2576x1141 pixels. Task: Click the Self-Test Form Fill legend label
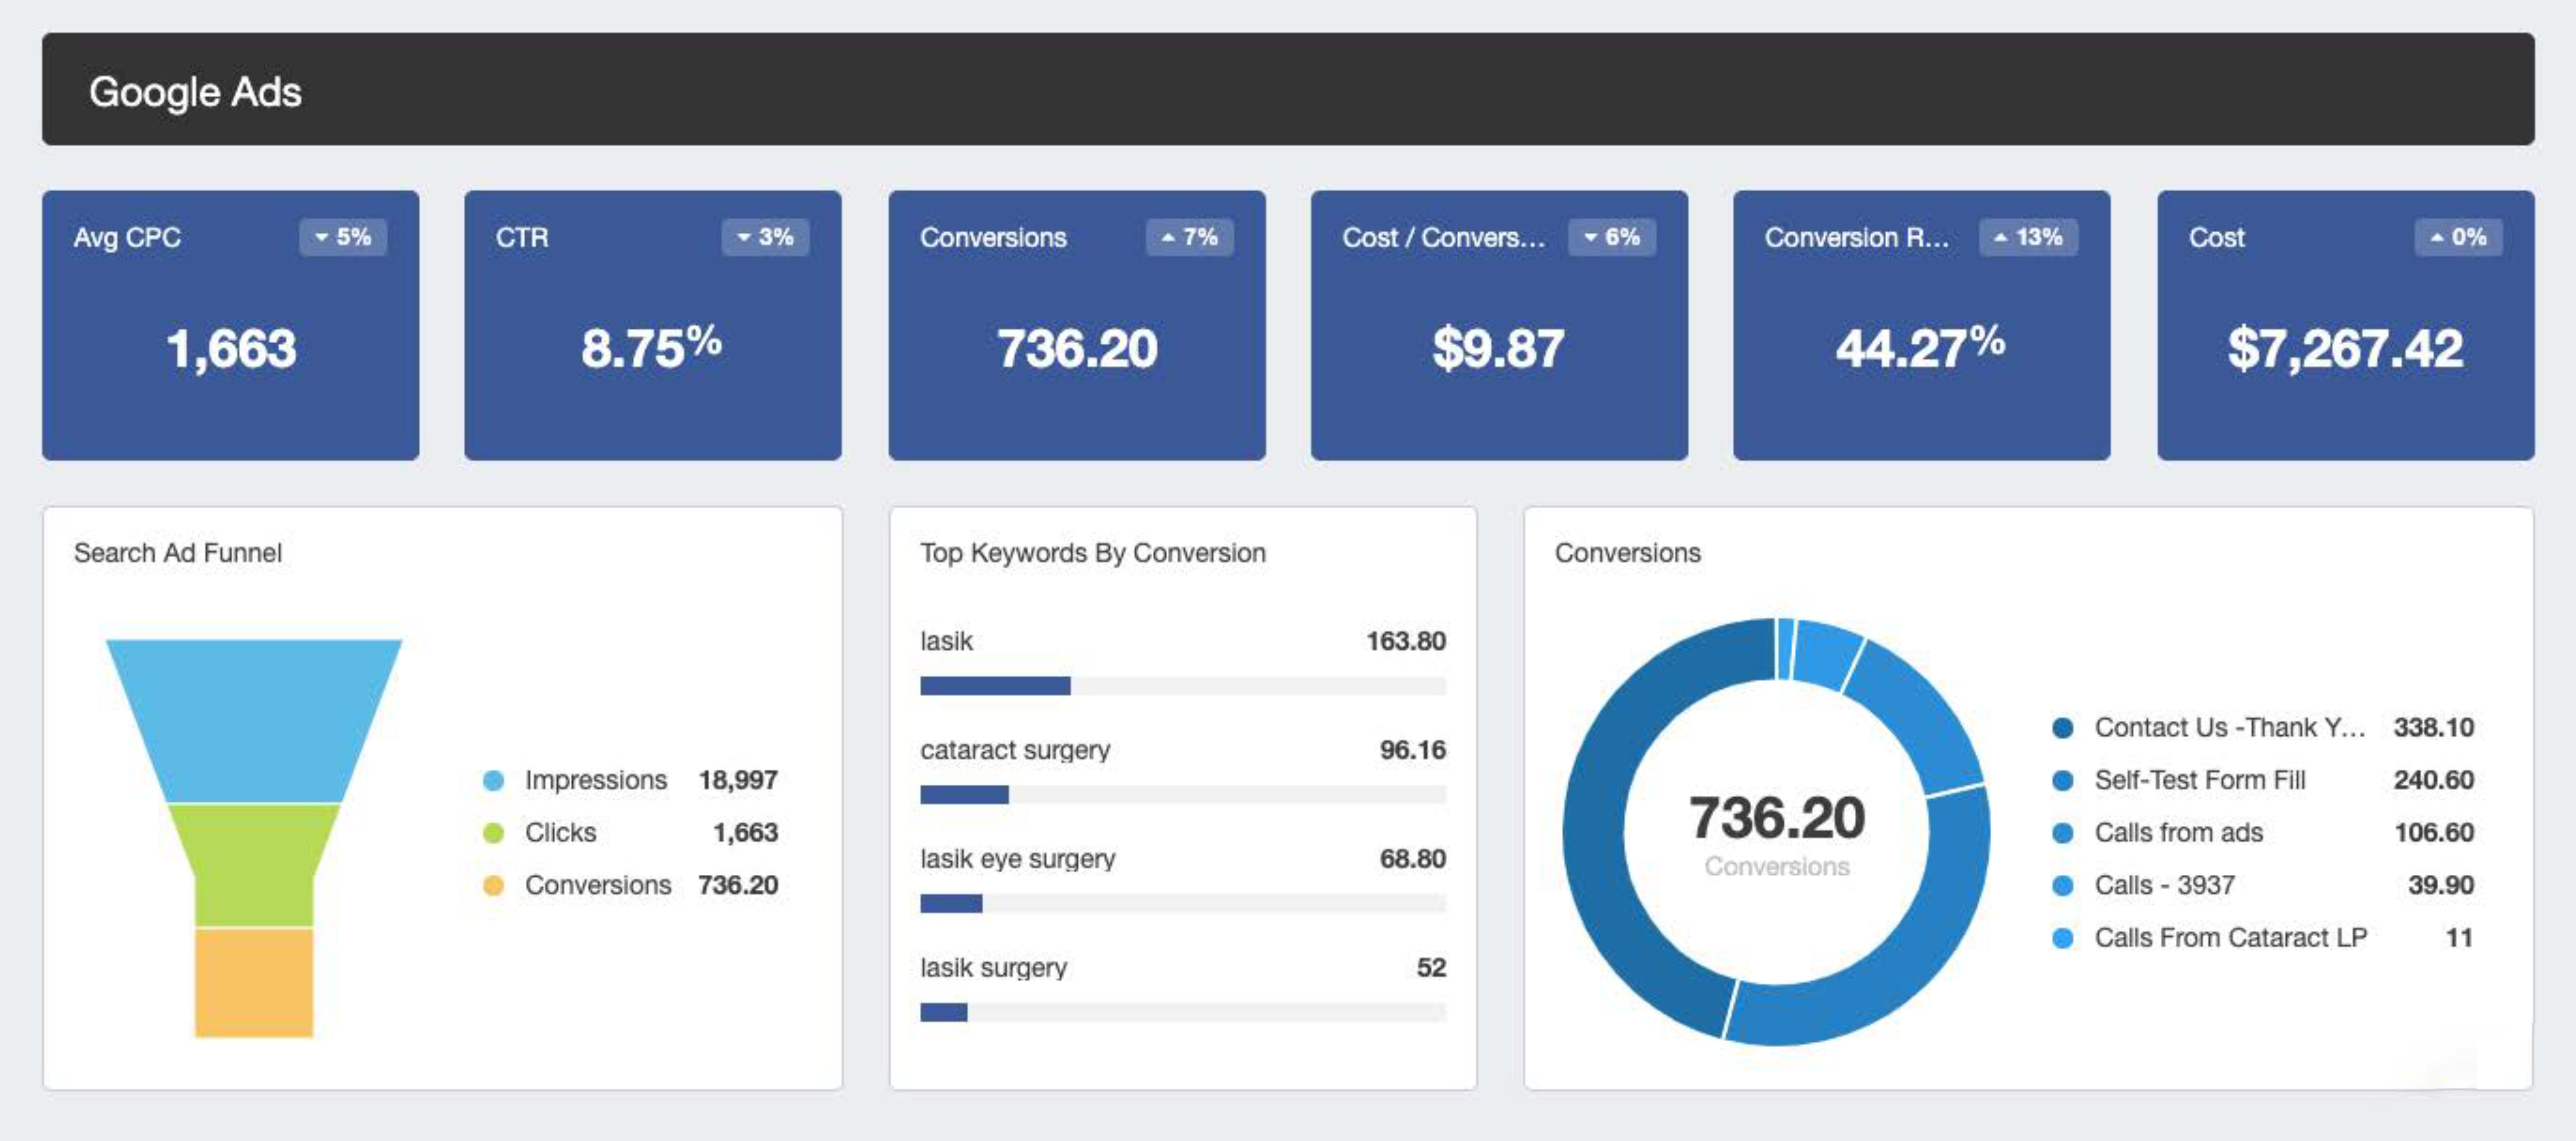pos(2200,780)
